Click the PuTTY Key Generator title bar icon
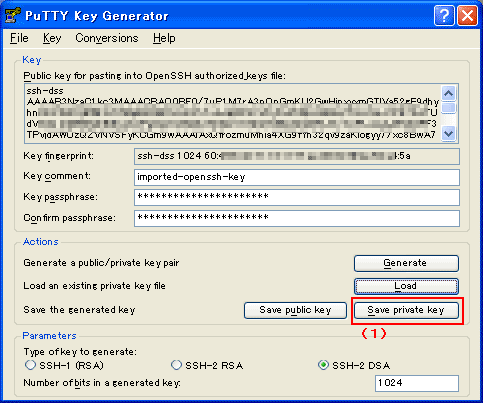The image size is (483, 403). click(13, 16)
